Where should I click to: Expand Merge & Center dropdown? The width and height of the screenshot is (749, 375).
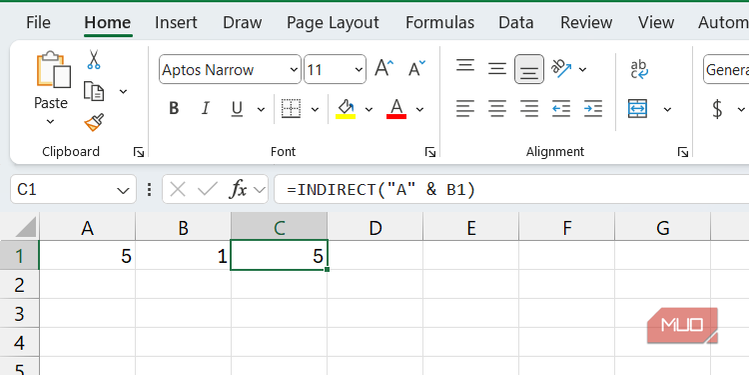[667, 109]
